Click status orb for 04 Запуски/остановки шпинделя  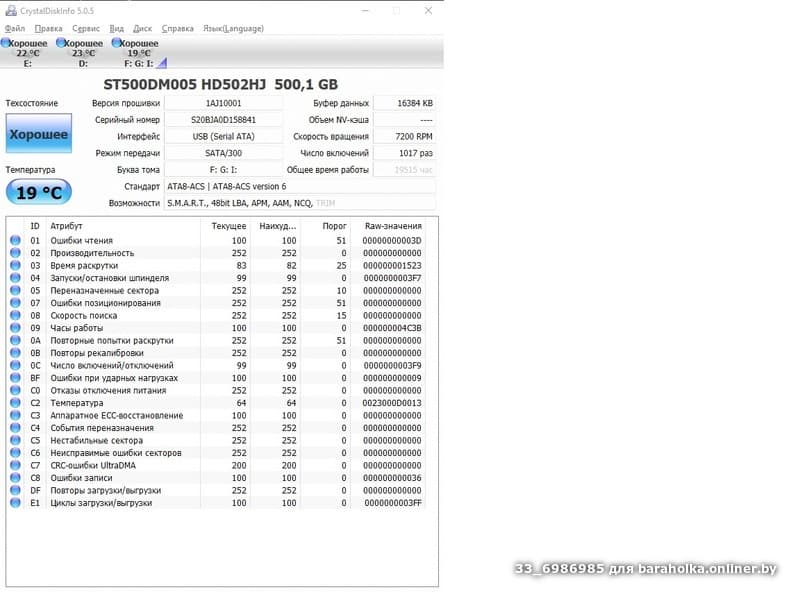15,278
